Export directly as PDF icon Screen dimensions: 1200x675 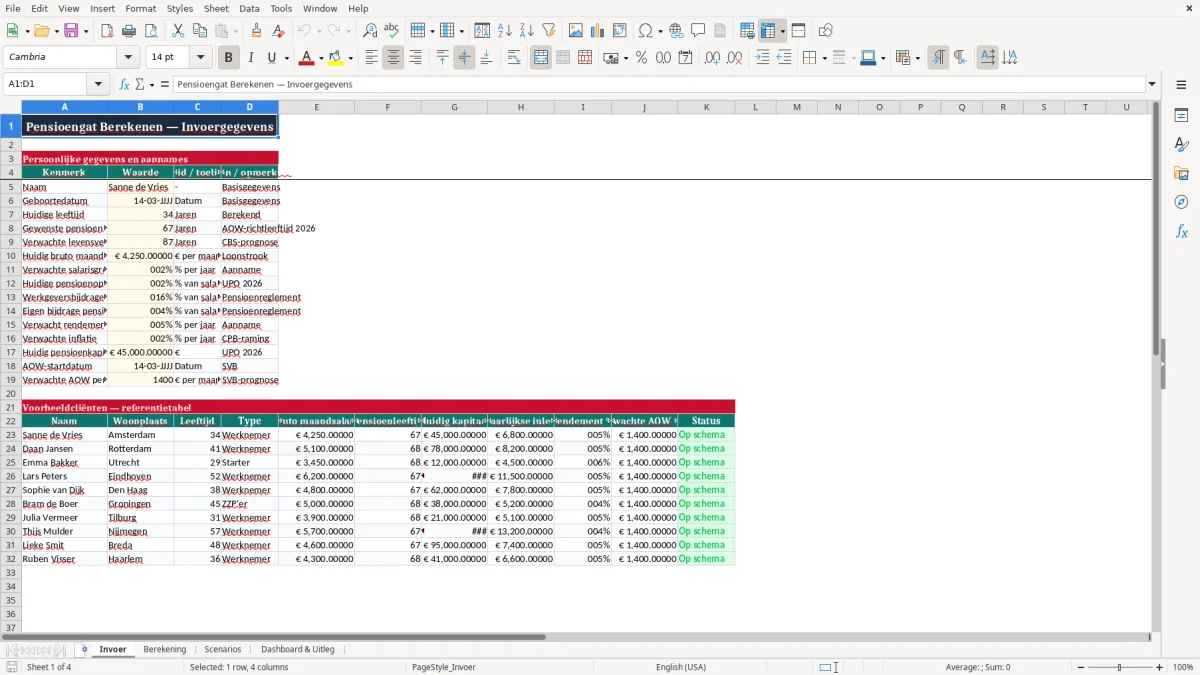[107, 31]
